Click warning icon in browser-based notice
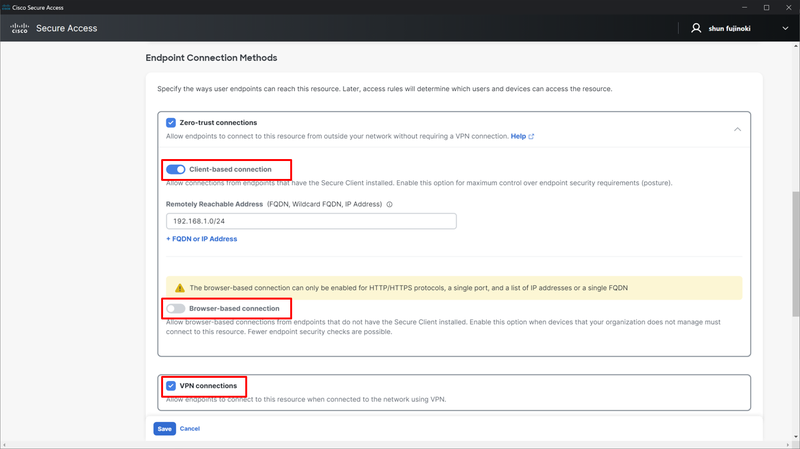This screenshot has width=800, height=449. point(180,288)
